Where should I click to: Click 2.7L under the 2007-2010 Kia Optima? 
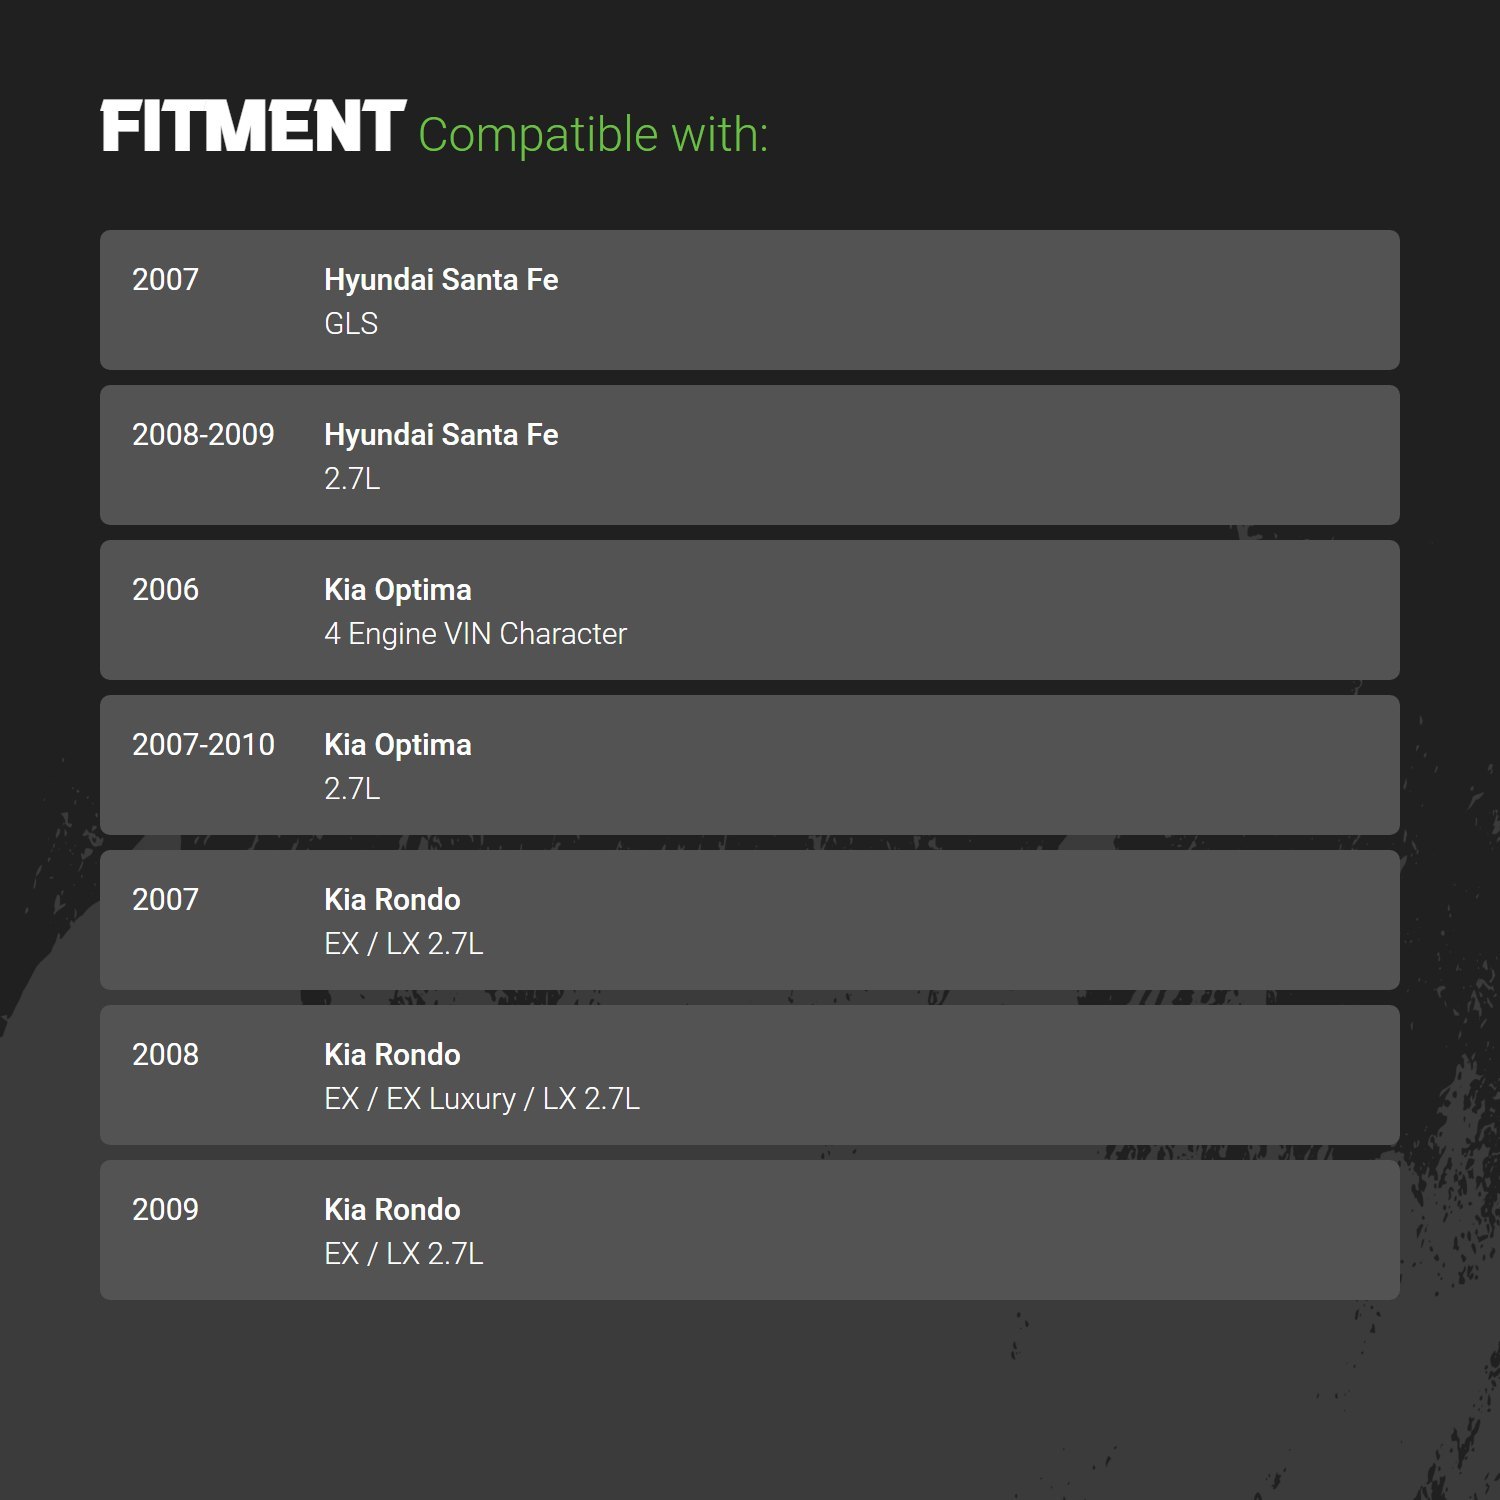click(352, 789)
